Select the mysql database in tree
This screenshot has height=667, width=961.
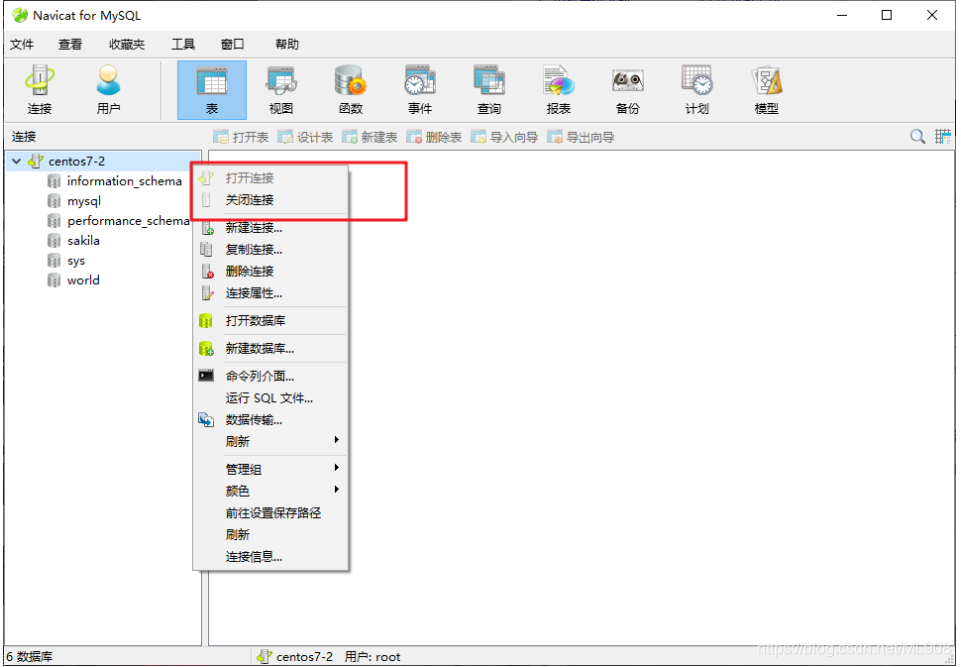(x=84, y=201)
